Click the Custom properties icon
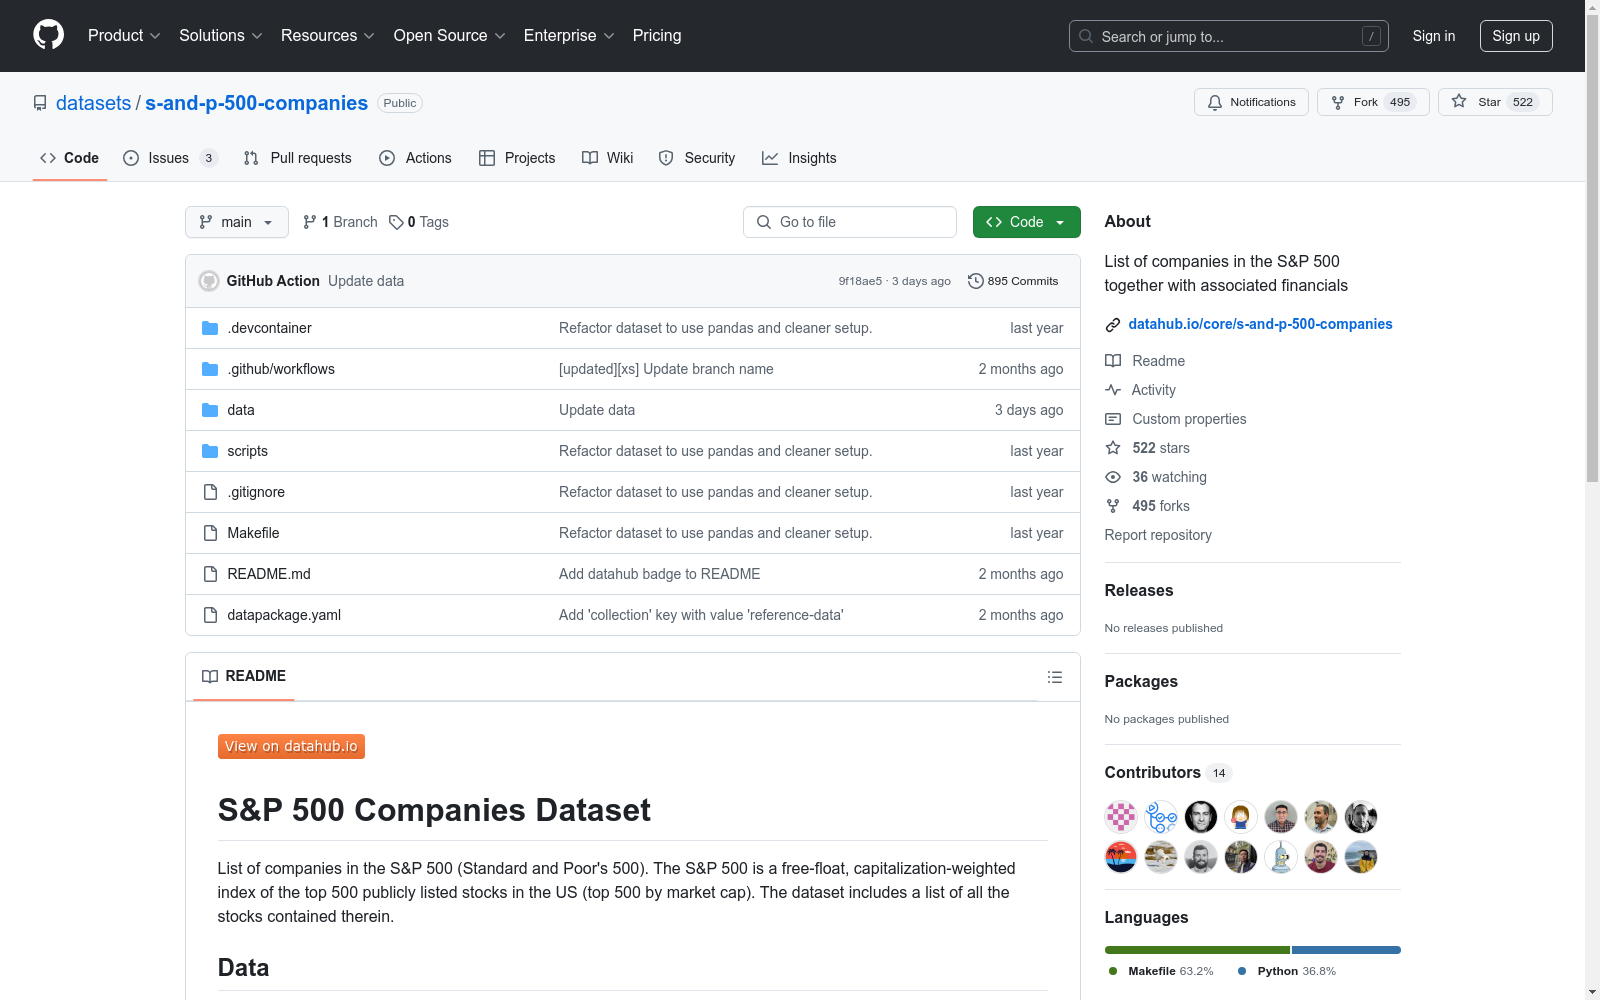This screenshot has height=1000, width=1600. [1113, 419]
